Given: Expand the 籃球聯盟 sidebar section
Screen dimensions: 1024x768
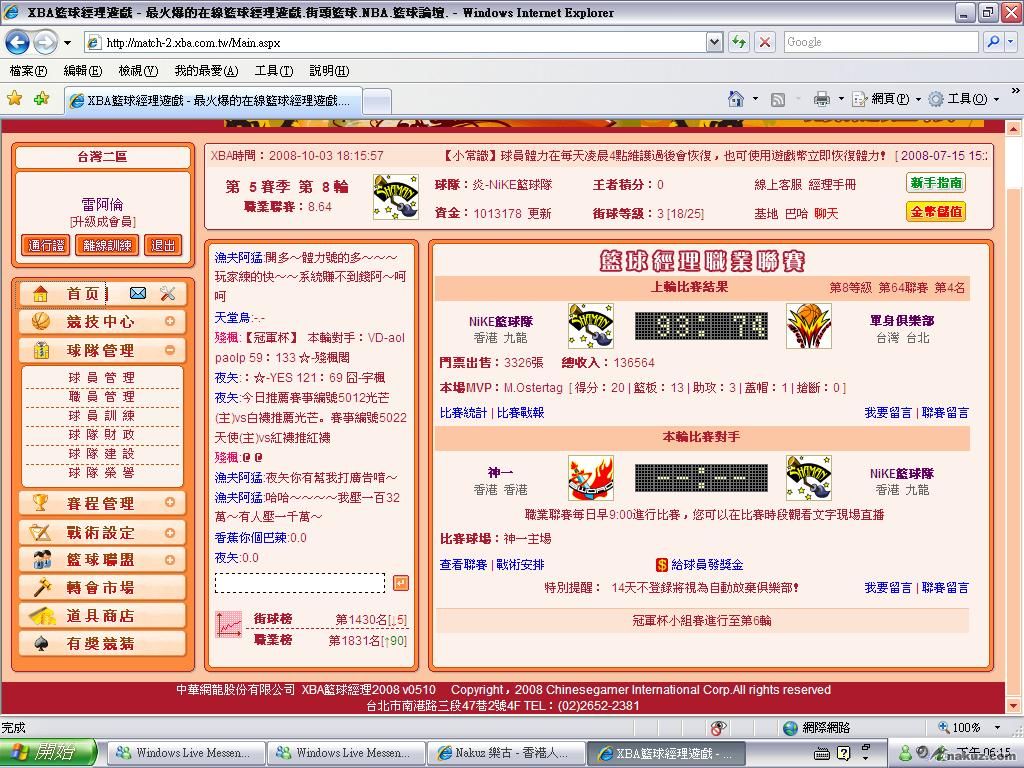Looking at the screenshot, I should tap(170, 560).
